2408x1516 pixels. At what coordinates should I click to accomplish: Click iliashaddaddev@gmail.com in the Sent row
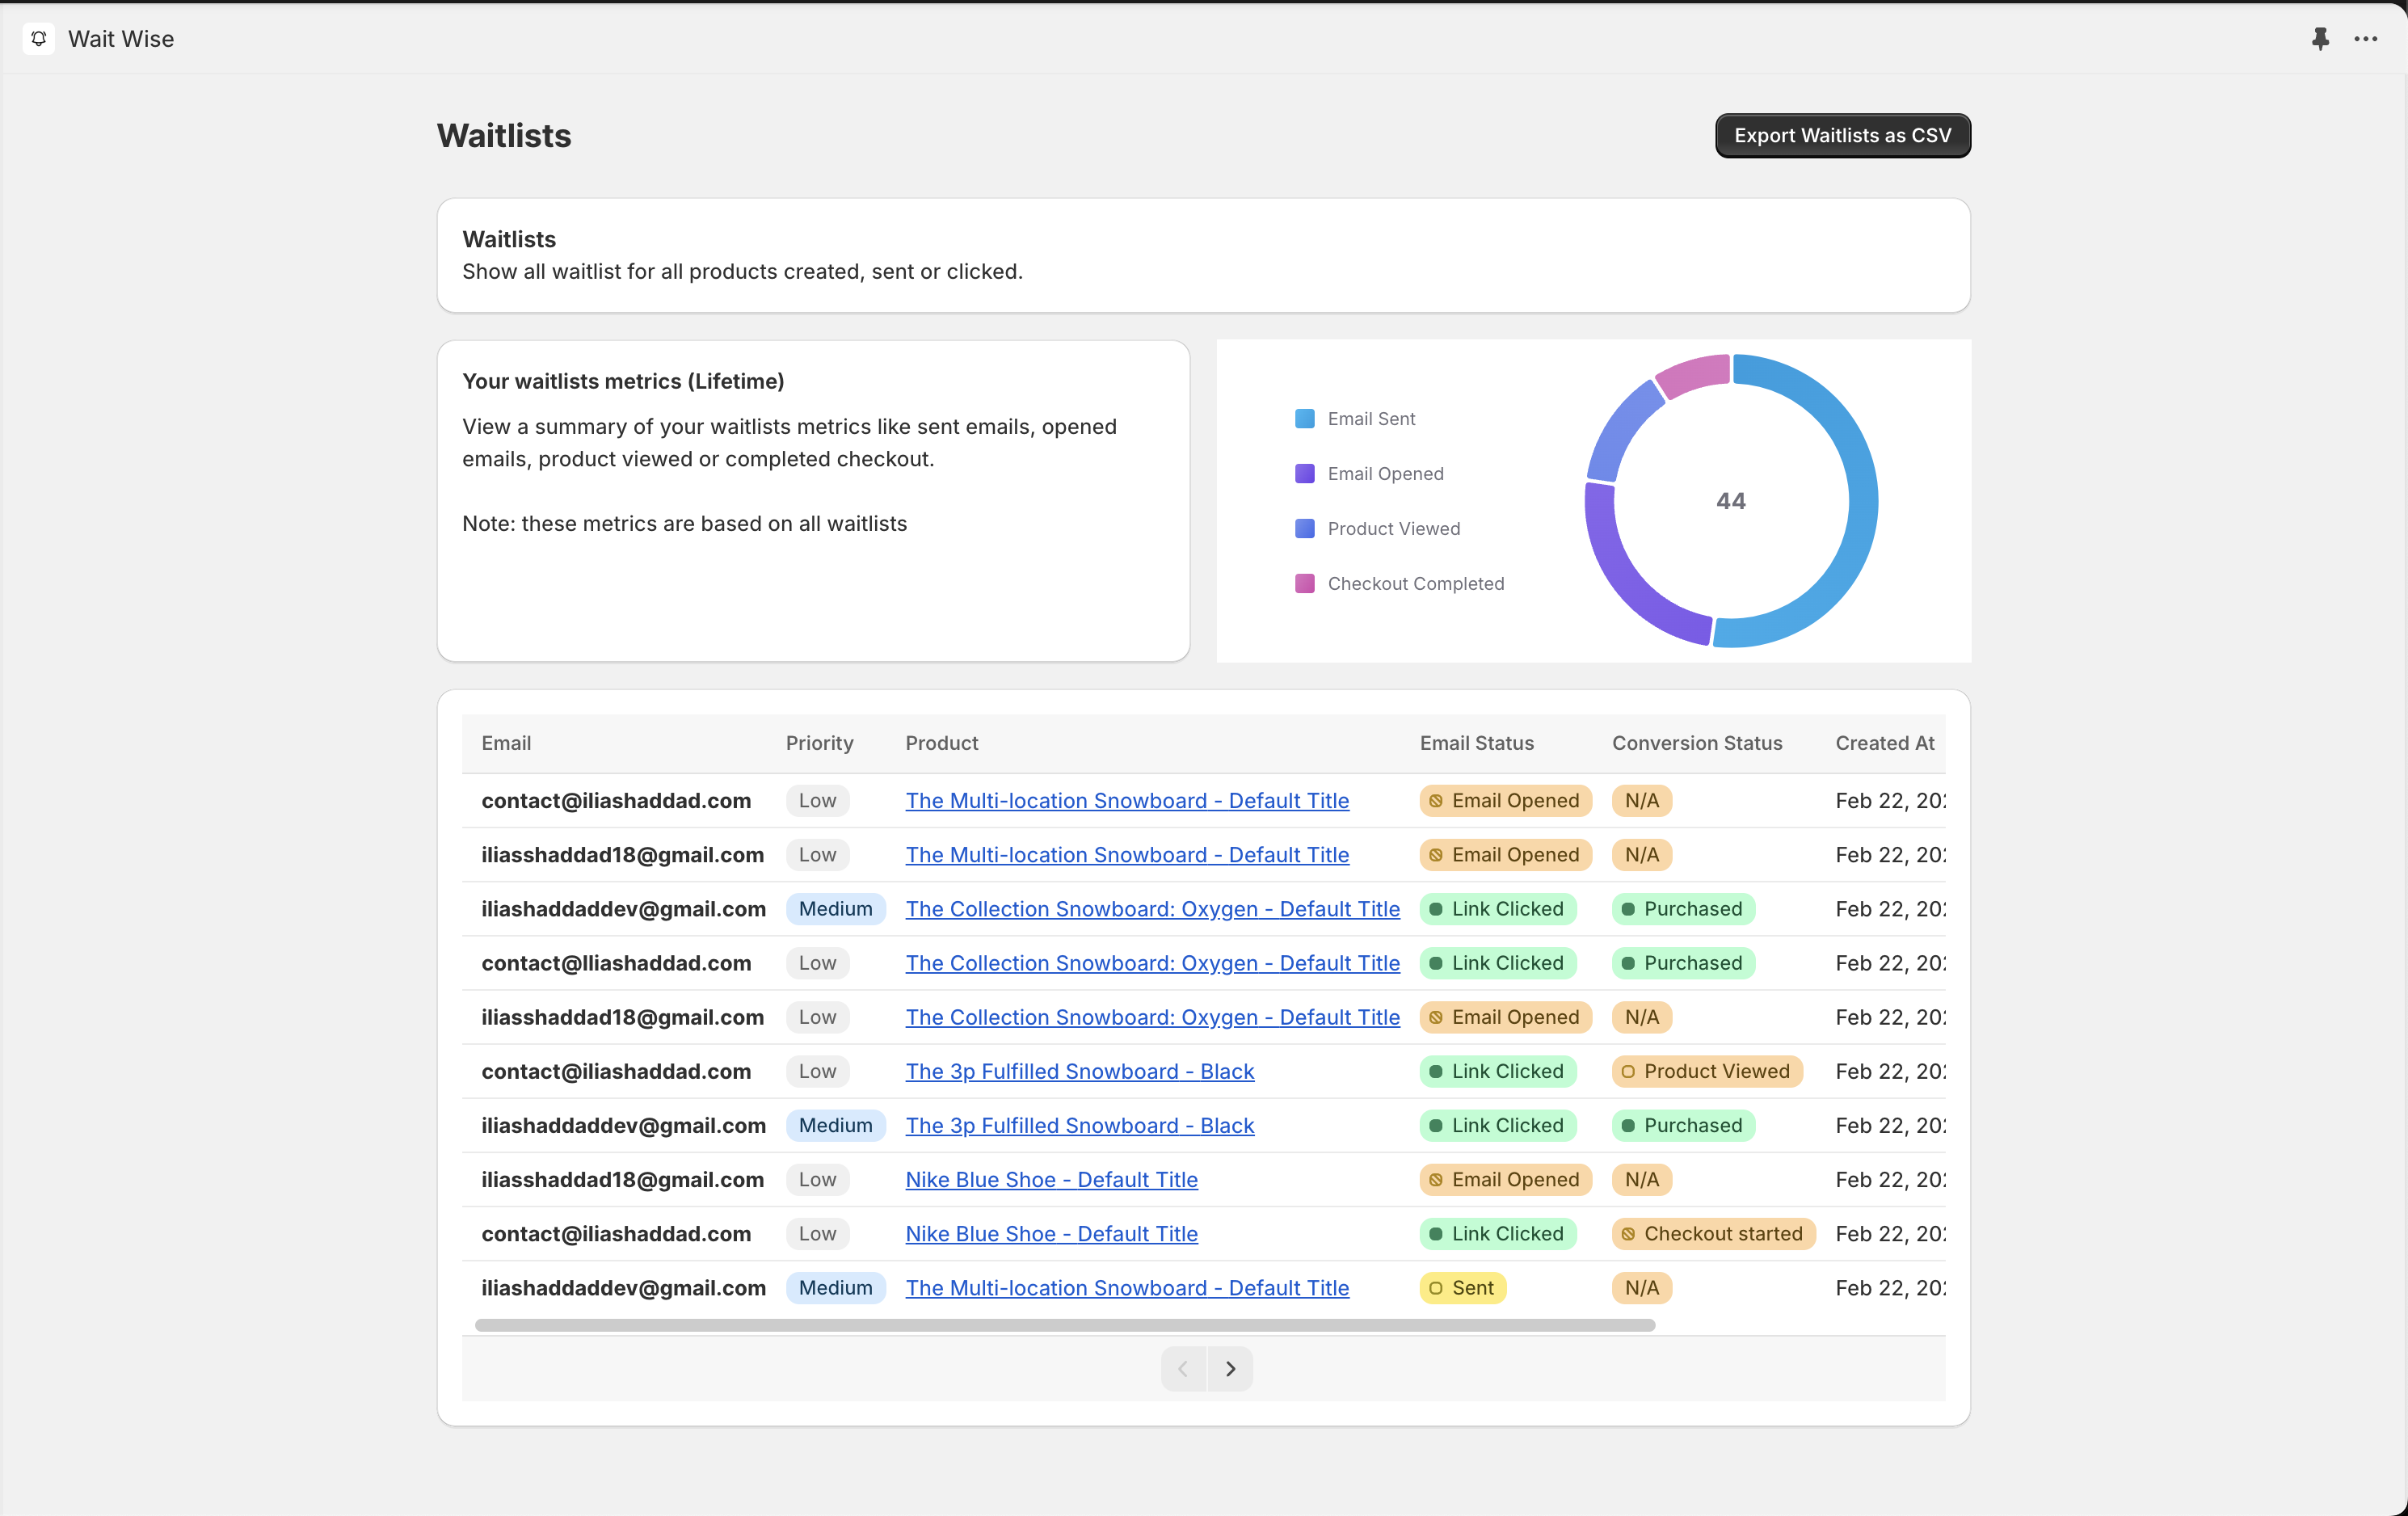click(623, 1287)
